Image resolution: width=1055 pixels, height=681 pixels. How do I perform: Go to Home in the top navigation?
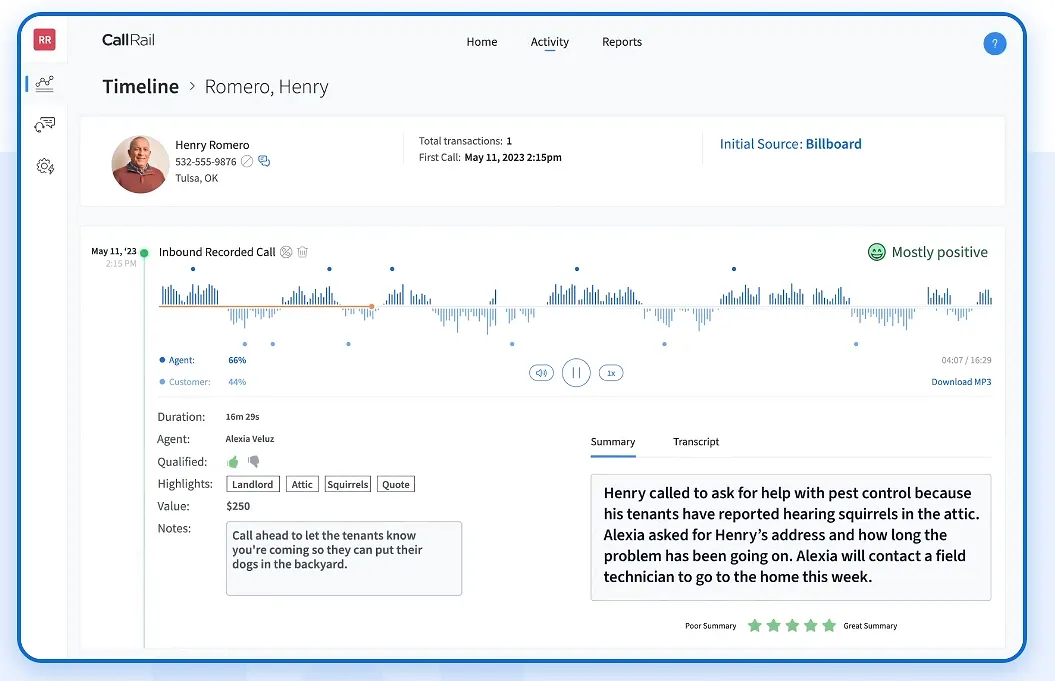click(481, 42)
